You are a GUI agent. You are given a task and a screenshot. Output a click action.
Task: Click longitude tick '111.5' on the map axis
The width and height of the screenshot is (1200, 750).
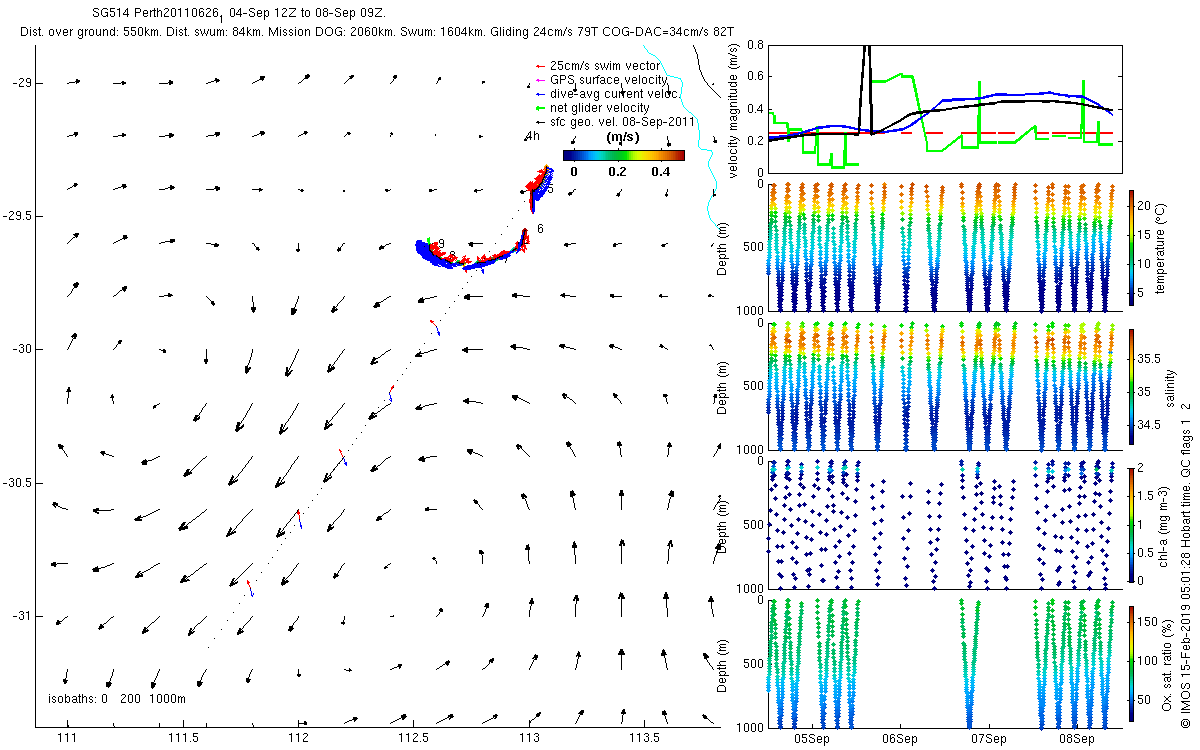coord(183,738)
